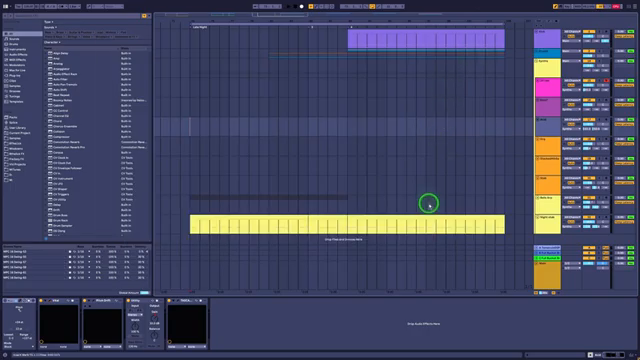Open the Plug-Ins browser category
Image resolution: width=640 pixels, height=360 pixels.
[x=15, y=76]
